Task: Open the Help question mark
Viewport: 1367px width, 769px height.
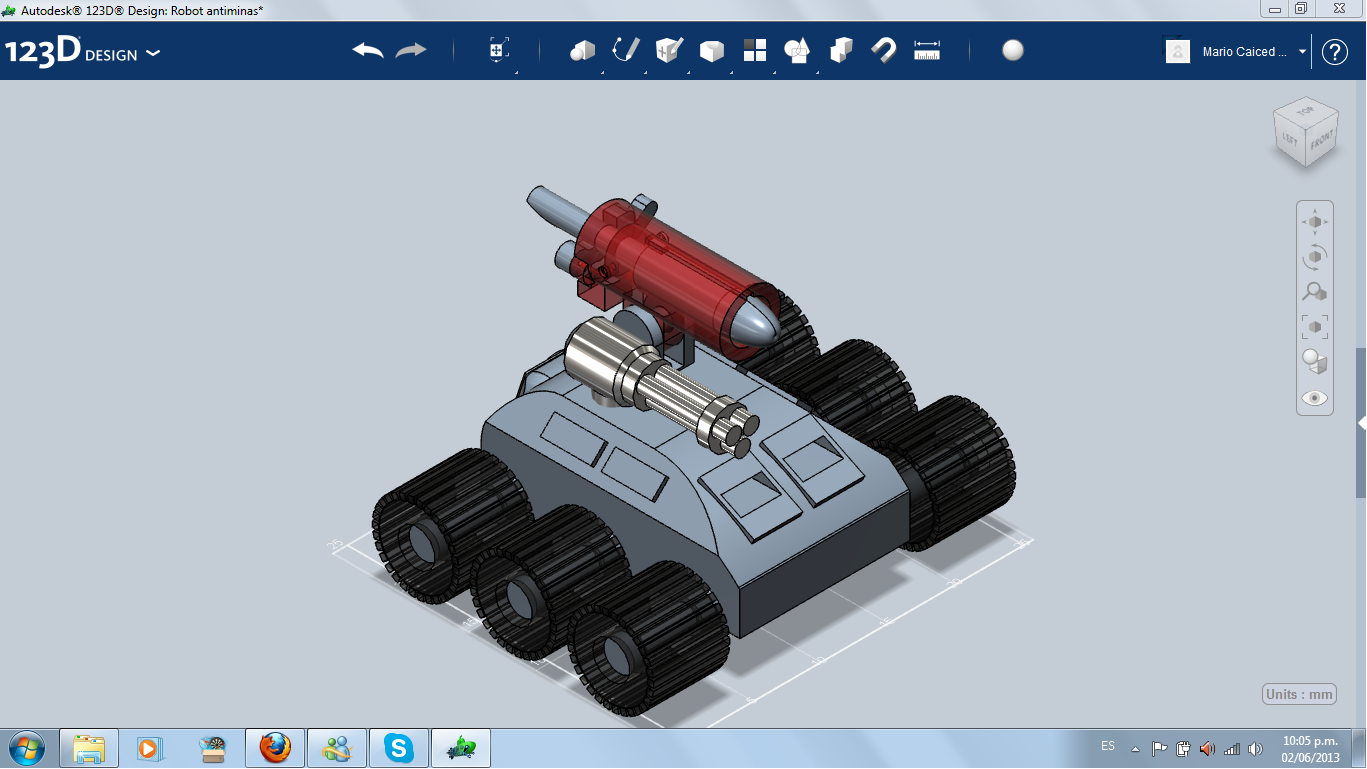Action: point(1335,52)
